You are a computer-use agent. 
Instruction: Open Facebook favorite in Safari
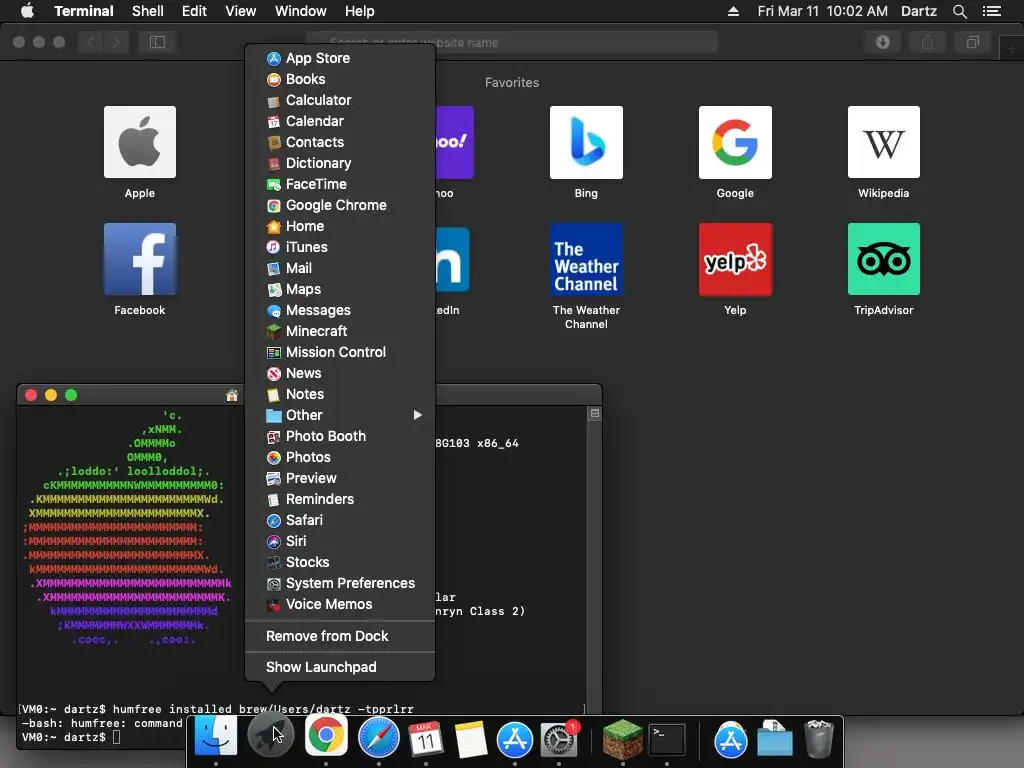140,259
